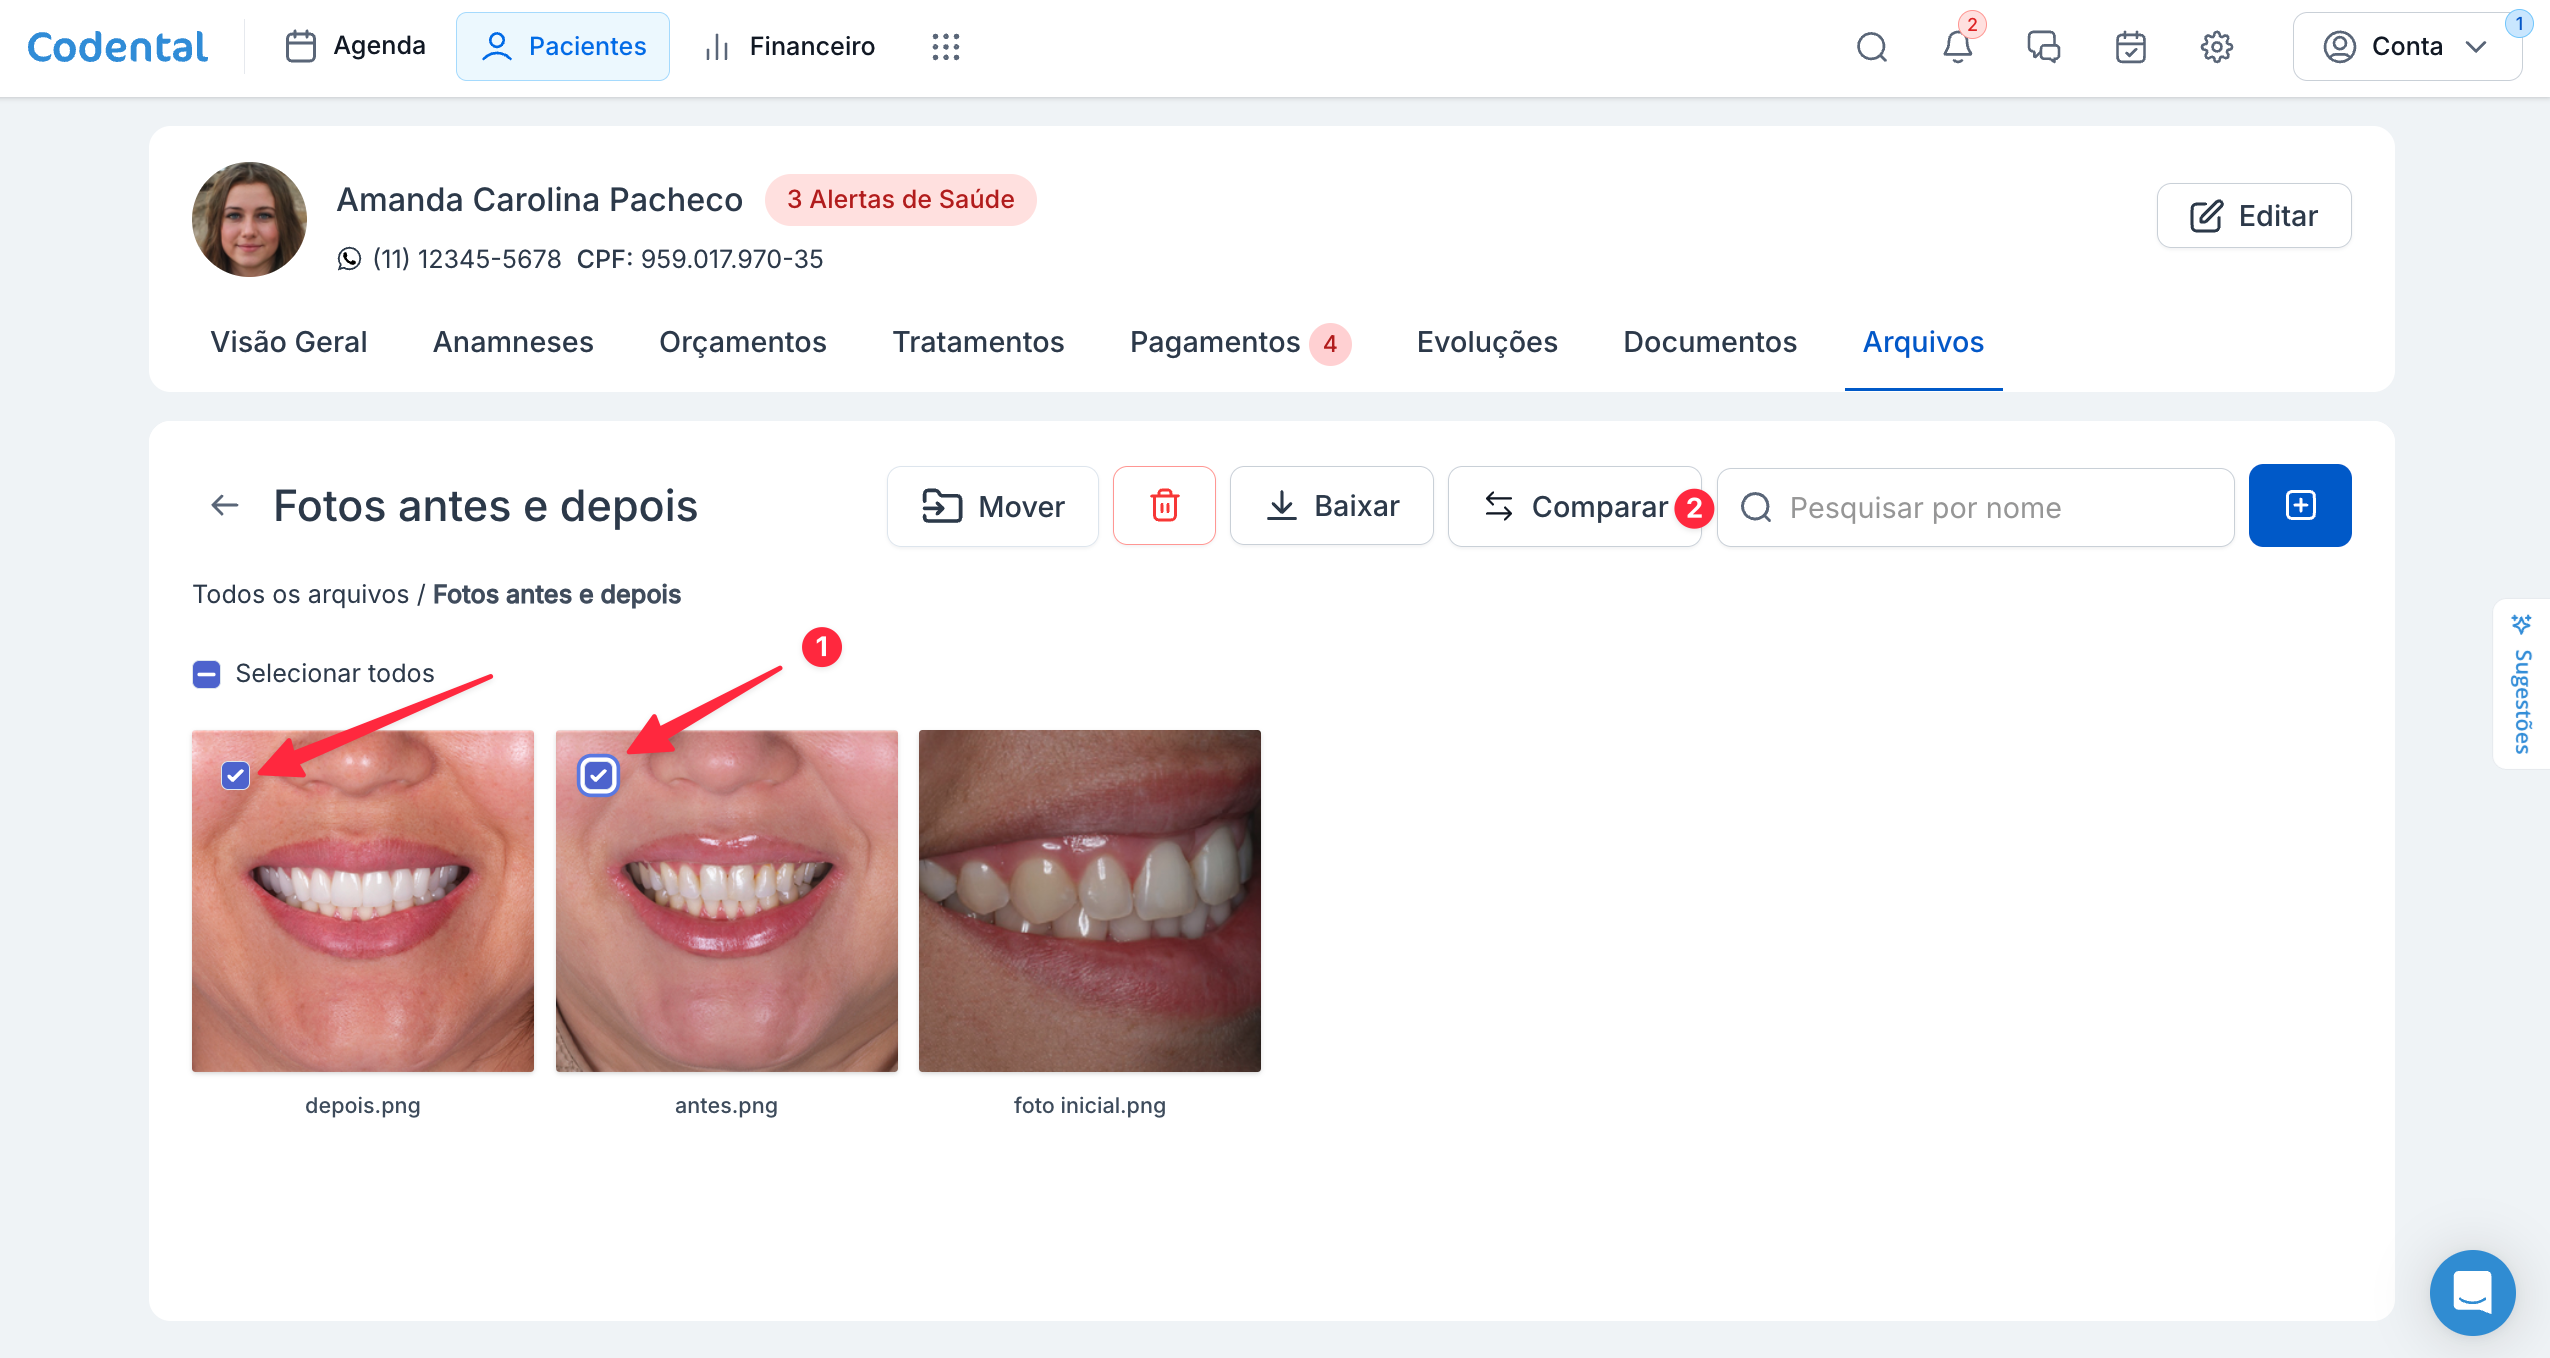Click the Editar button
Viewport: 2550px width, 1358px height.
point(2254,215)
